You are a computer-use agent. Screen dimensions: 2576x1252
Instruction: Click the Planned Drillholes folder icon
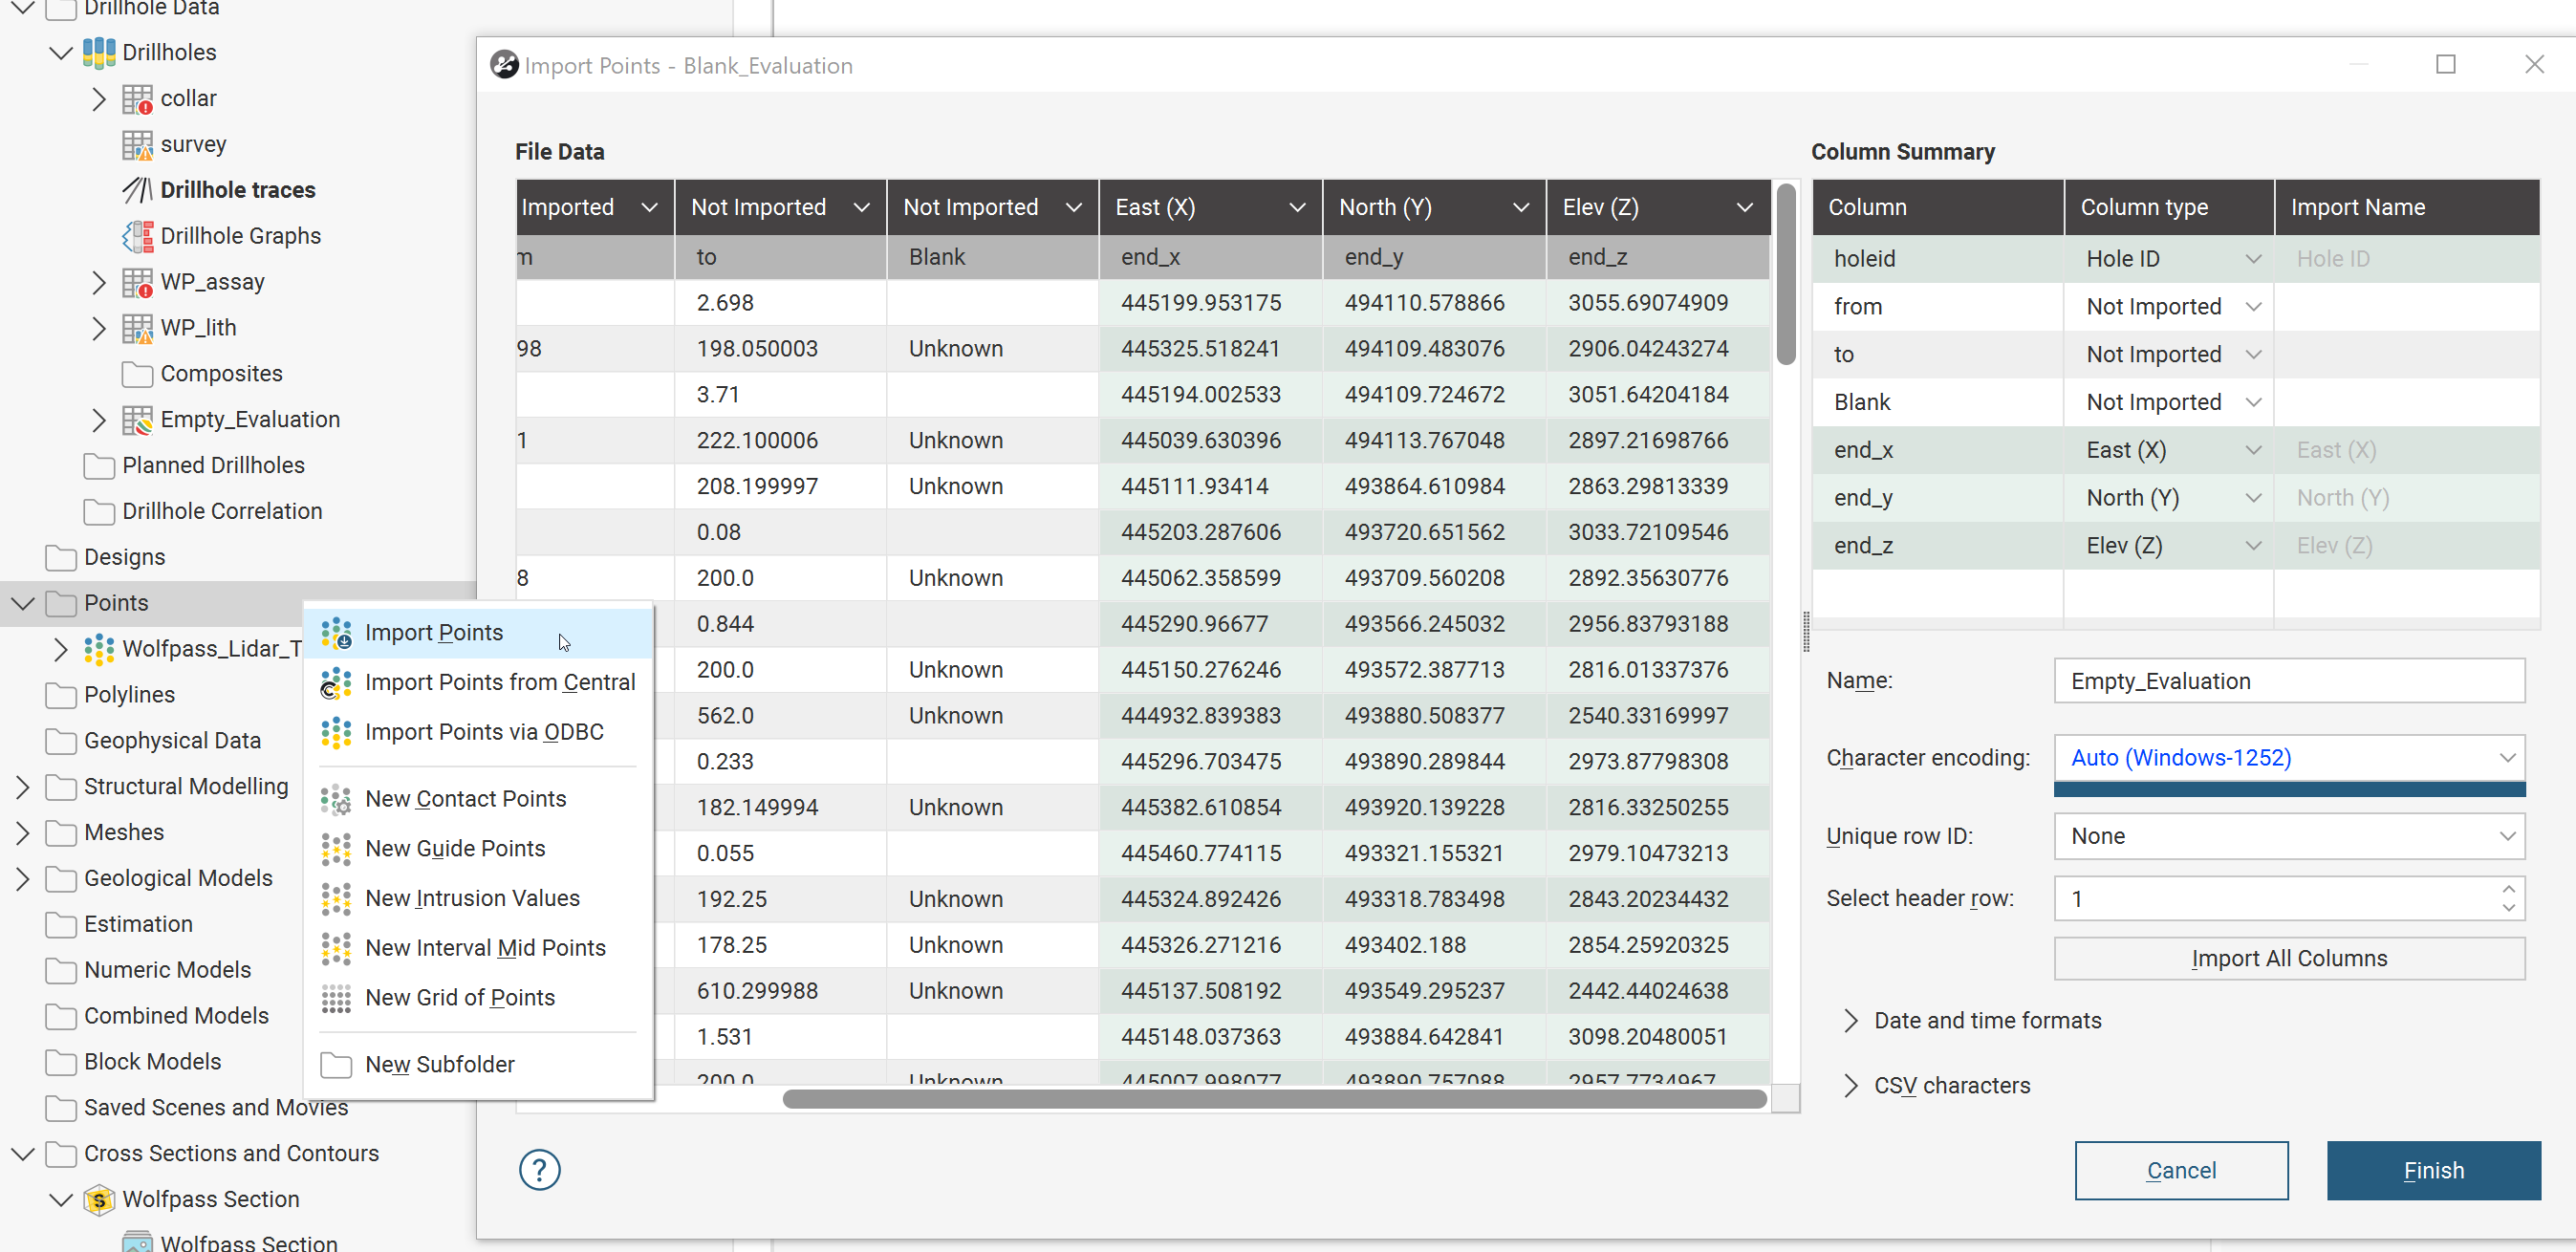pyautogui.click(x=99, y=466)
